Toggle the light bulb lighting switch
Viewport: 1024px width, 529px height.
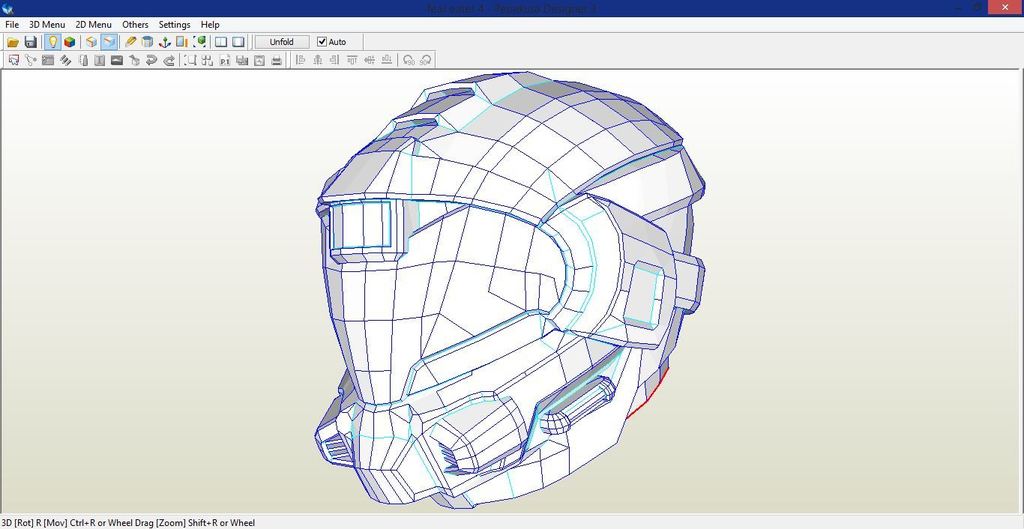(52, 42)
